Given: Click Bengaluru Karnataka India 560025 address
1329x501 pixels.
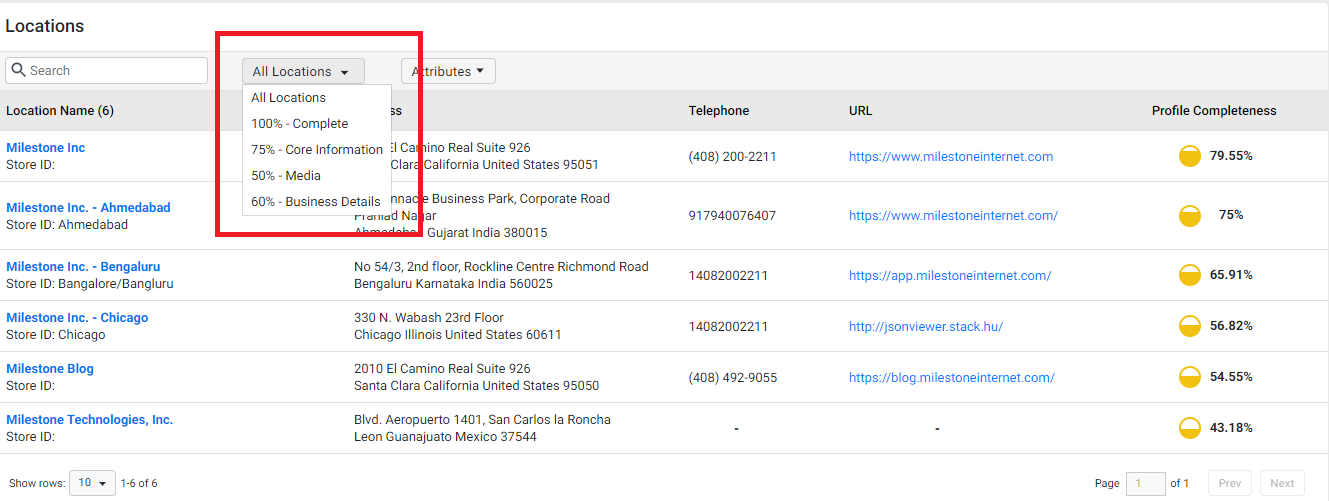Looking at the screenshot, I should (454, 284).
